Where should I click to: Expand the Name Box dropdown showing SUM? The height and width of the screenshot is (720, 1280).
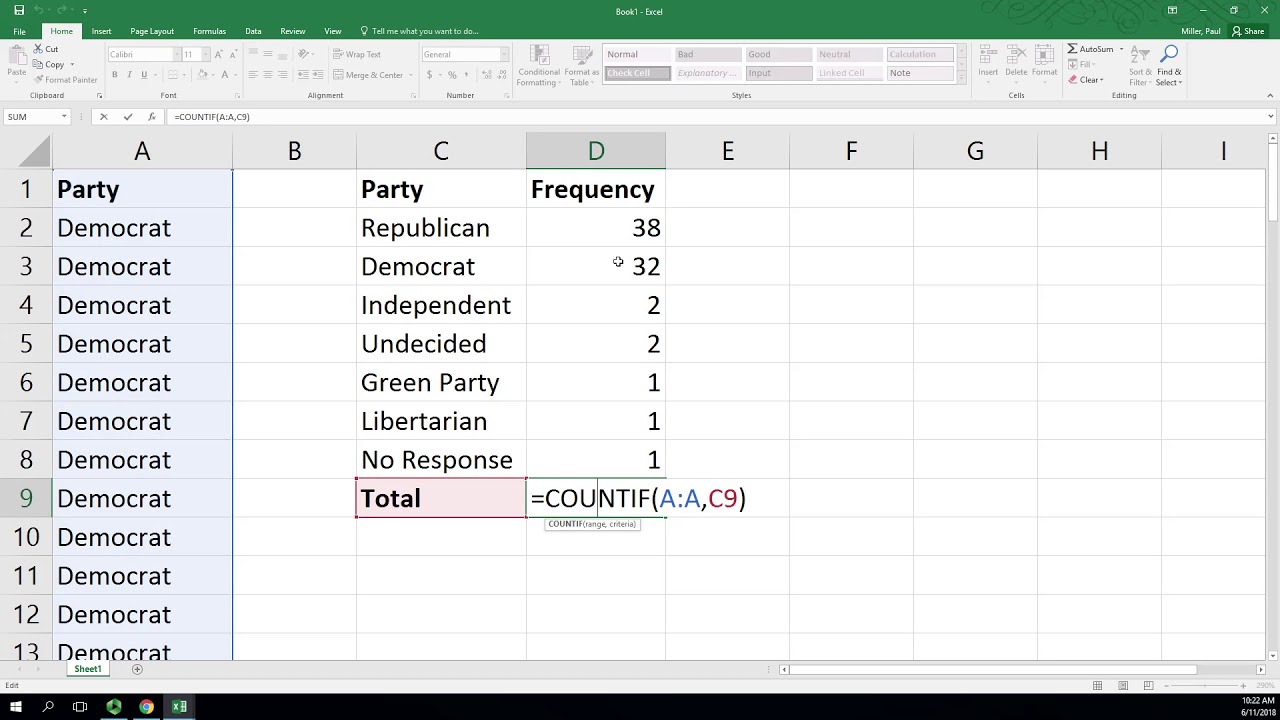(64, 117)
